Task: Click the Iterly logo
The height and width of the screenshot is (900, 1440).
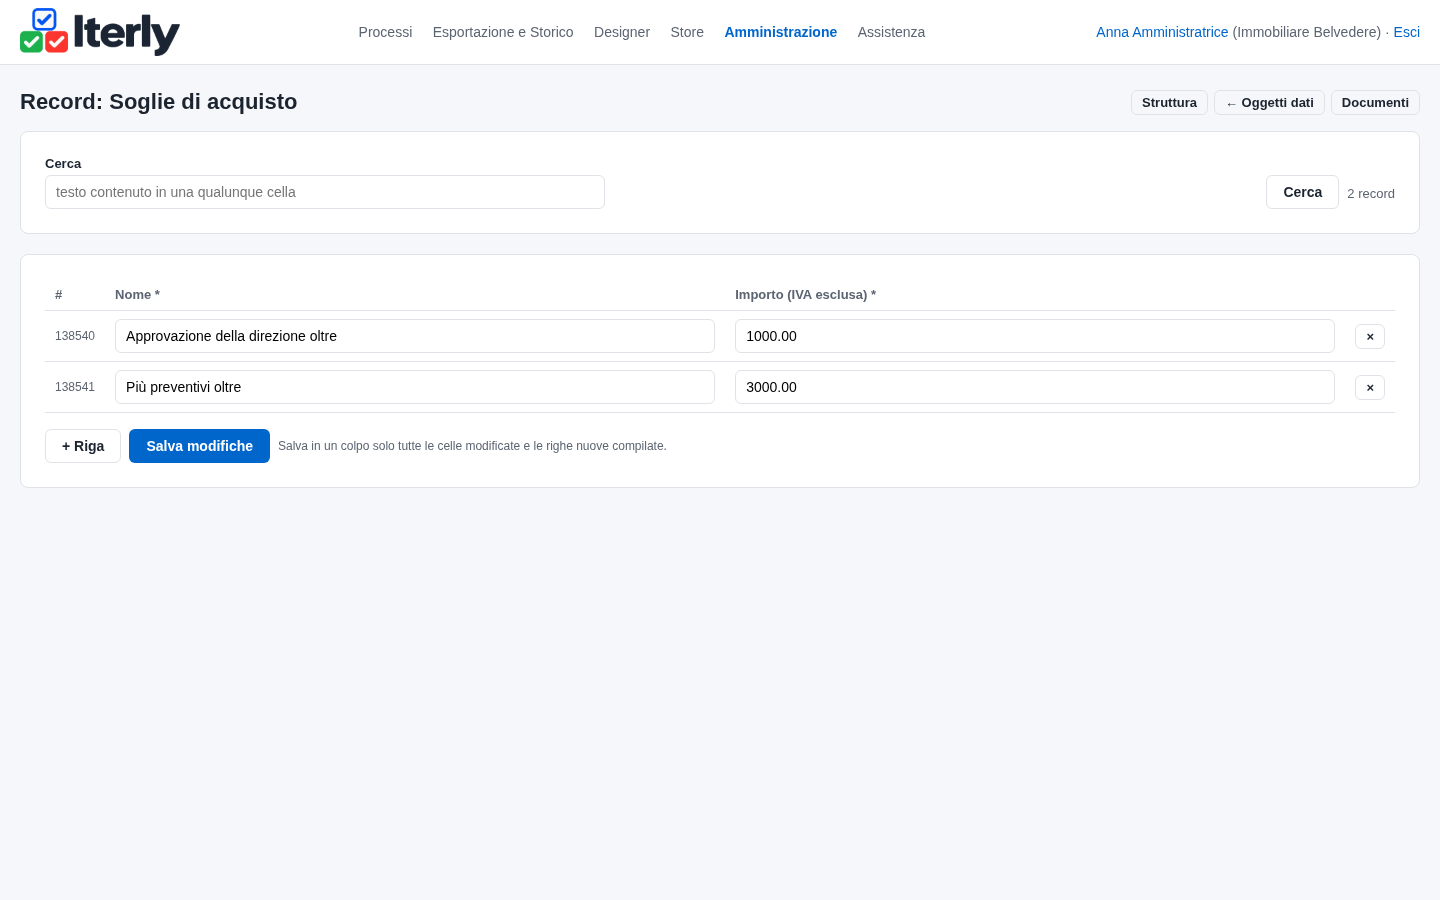Action: point(100,32)
